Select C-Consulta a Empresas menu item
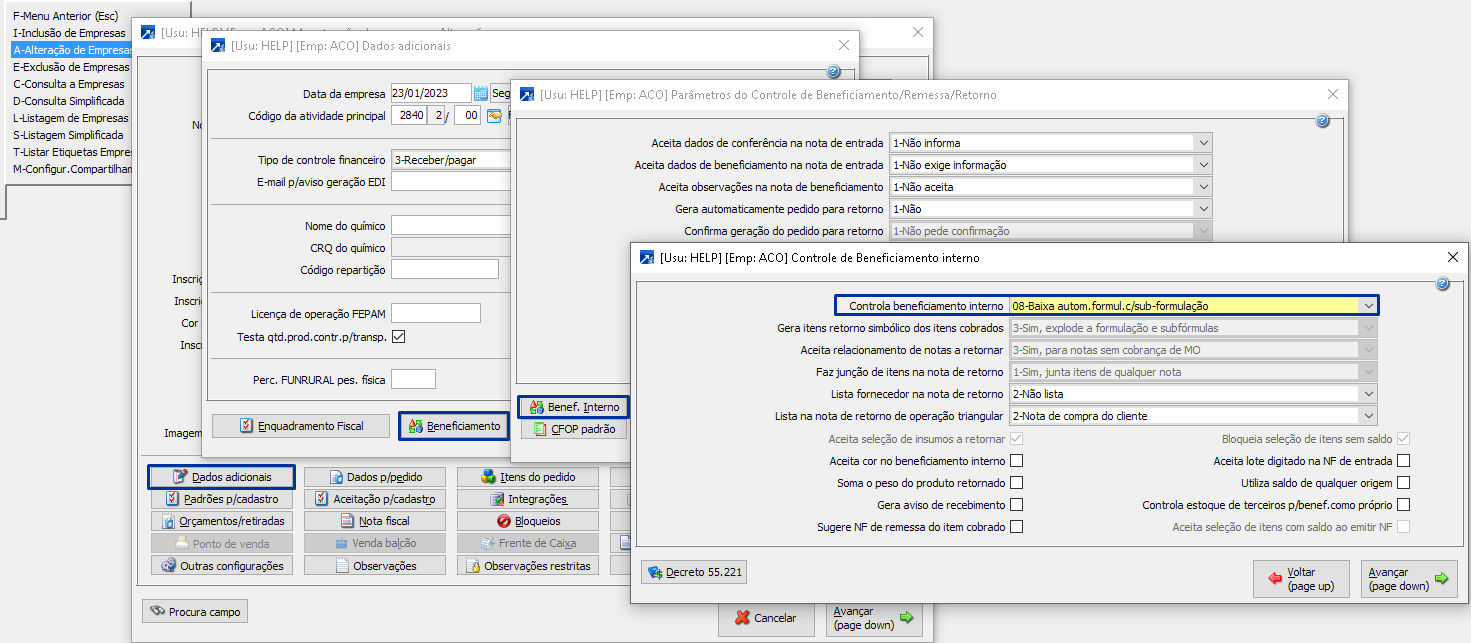 (69, 84)
